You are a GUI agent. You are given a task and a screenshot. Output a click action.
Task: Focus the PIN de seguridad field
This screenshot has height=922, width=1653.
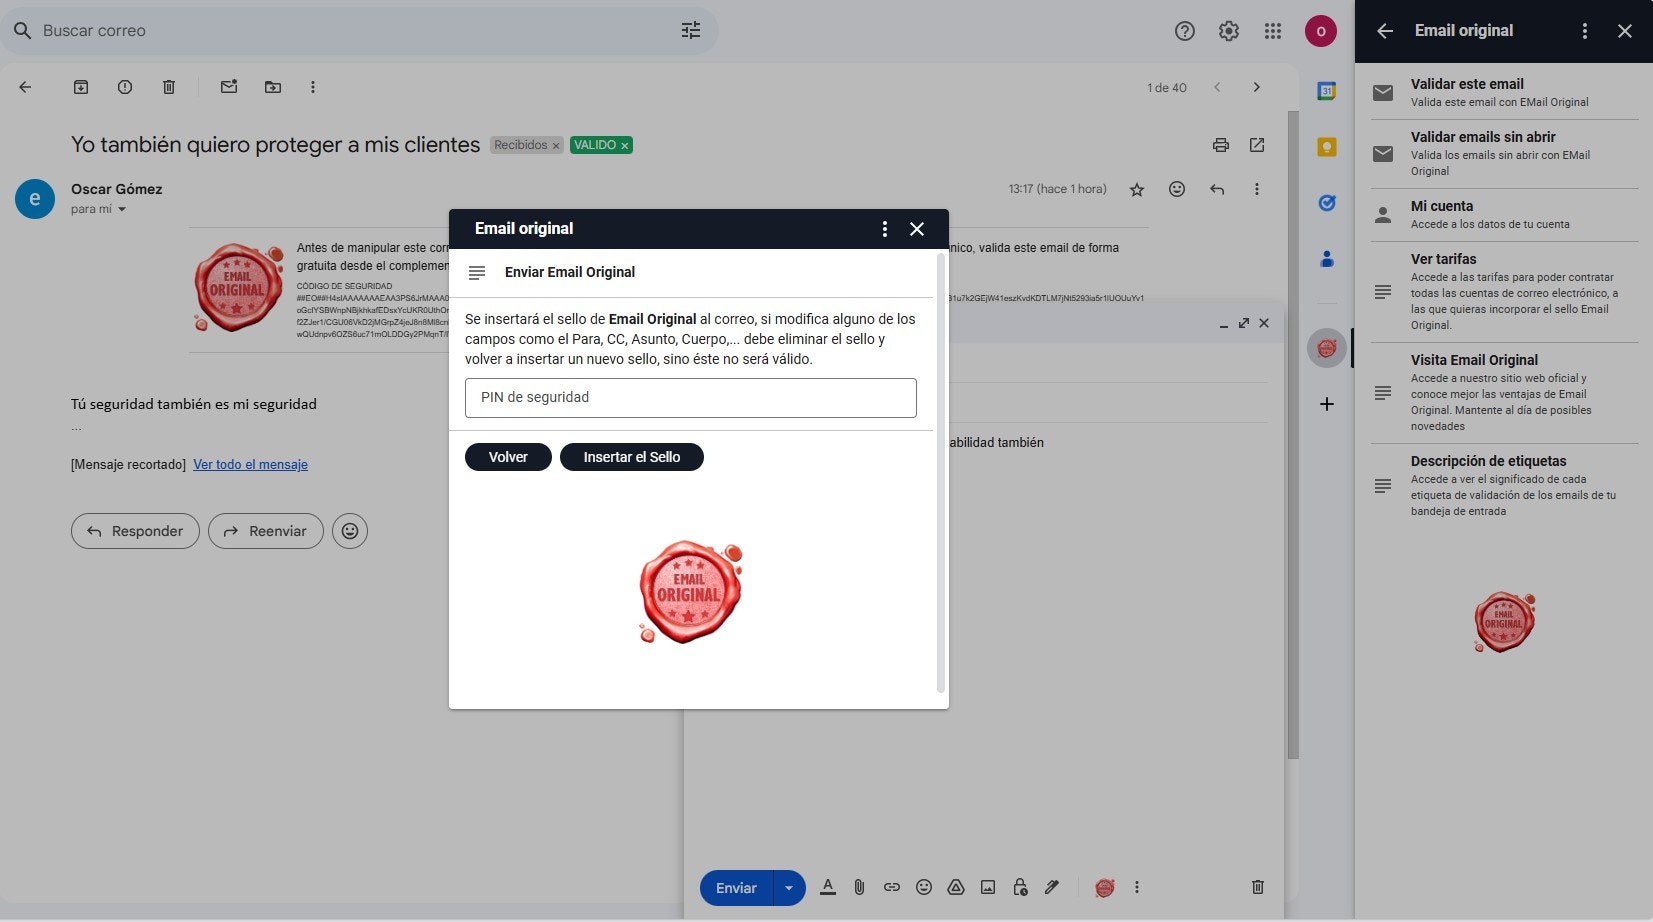(691, 398)
